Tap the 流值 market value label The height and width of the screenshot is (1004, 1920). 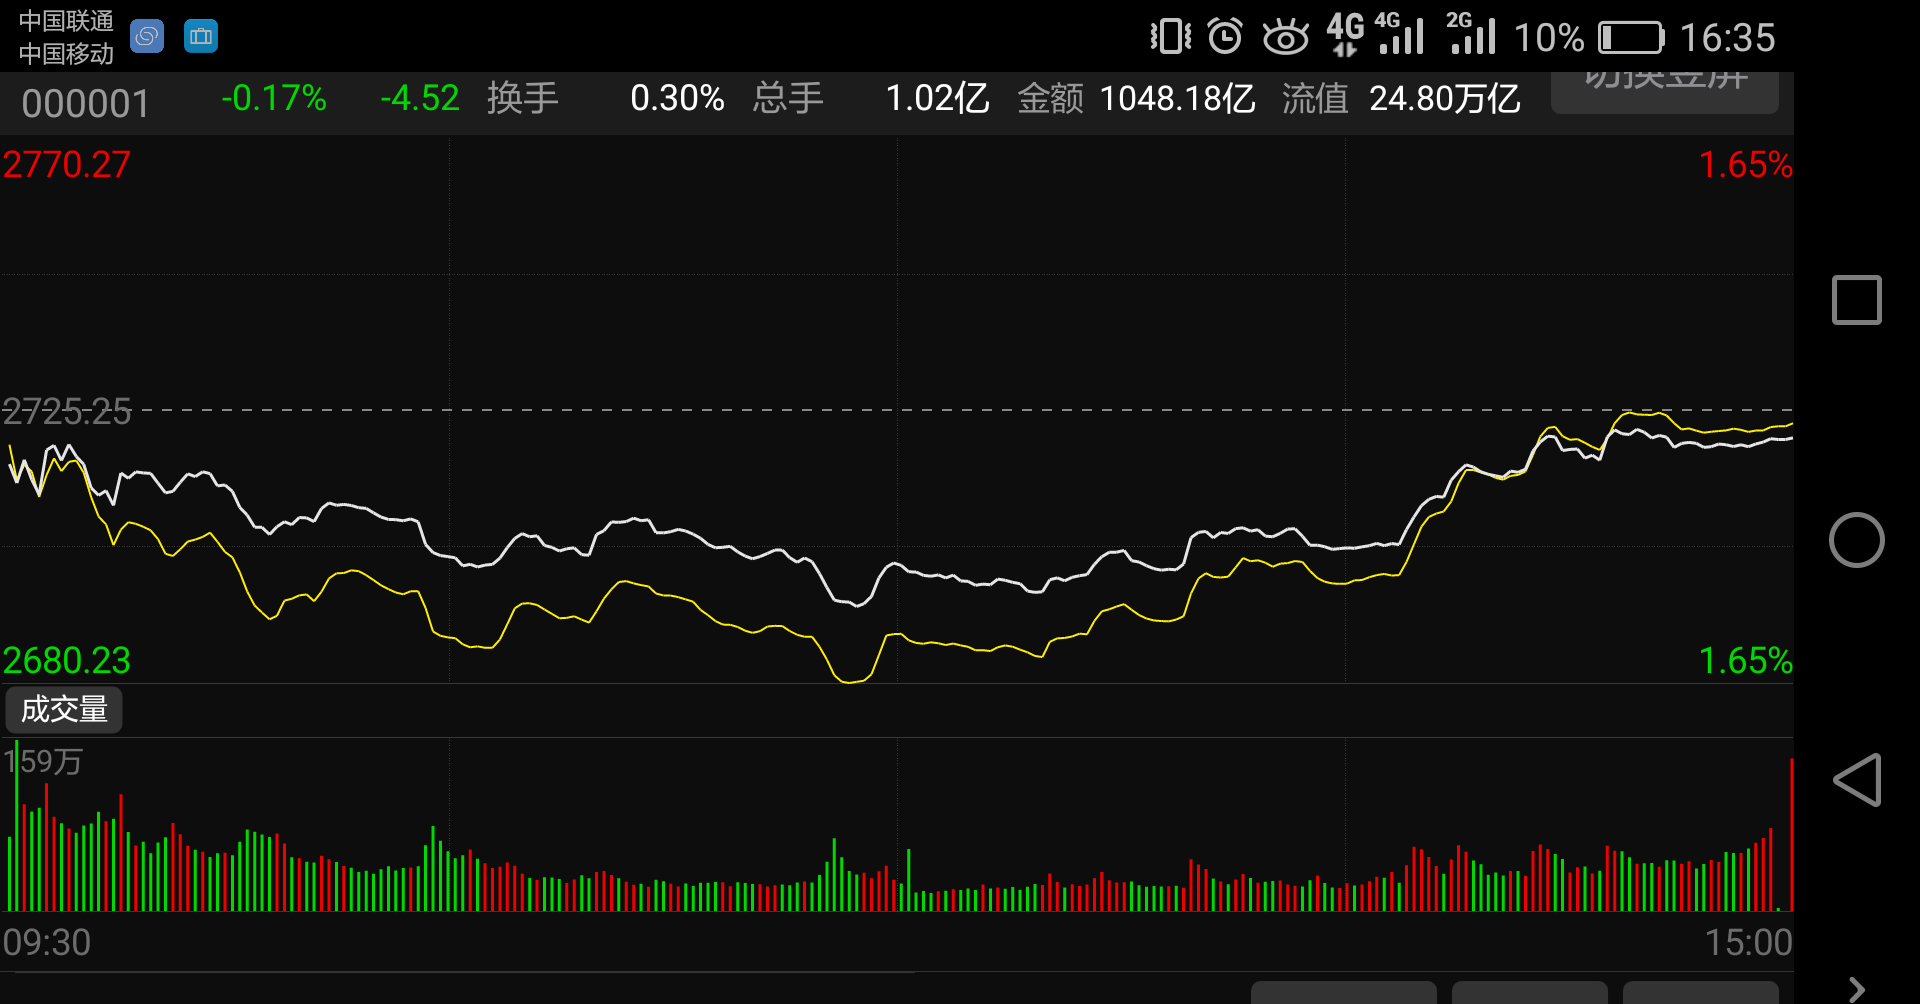click(1315, 98)
